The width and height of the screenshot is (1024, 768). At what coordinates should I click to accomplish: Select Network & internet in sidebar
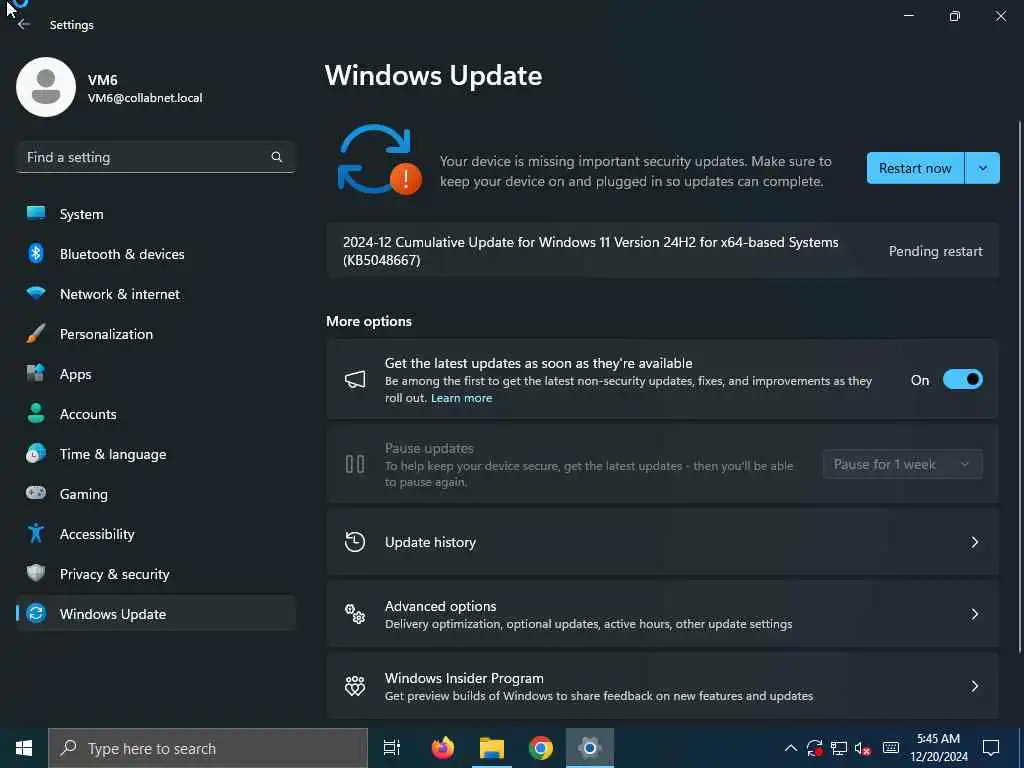[156, 293]
